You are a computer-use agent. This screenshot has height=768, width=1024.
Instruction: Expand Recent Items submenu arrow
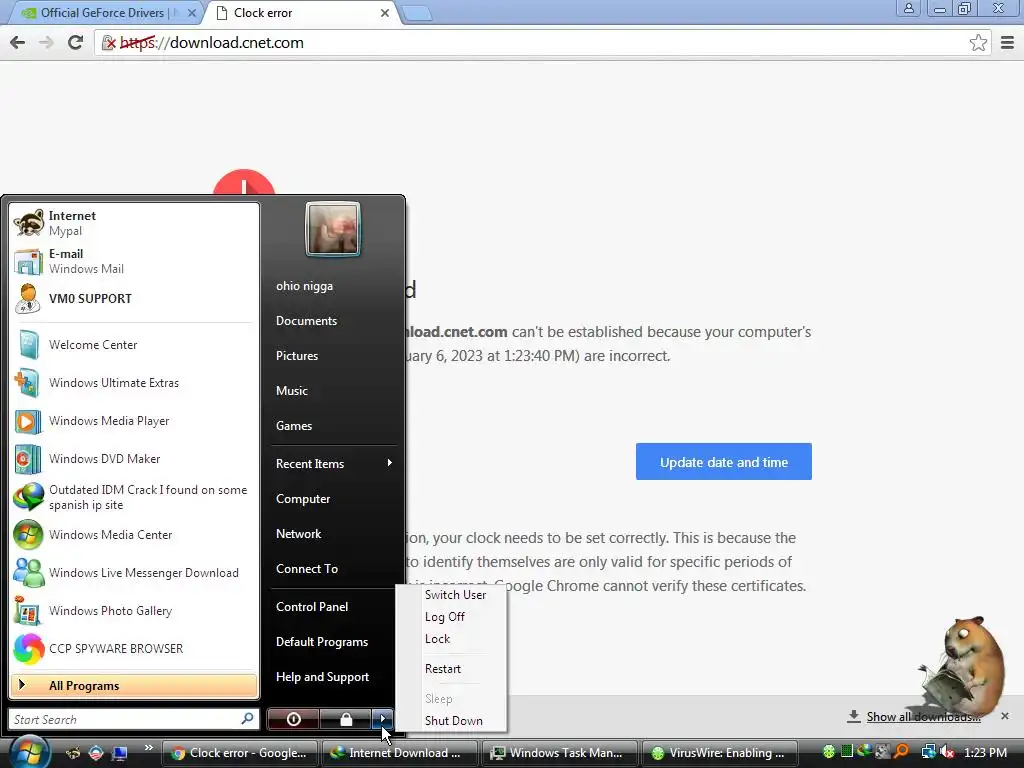pyautogui.click(x=389, y=463)
